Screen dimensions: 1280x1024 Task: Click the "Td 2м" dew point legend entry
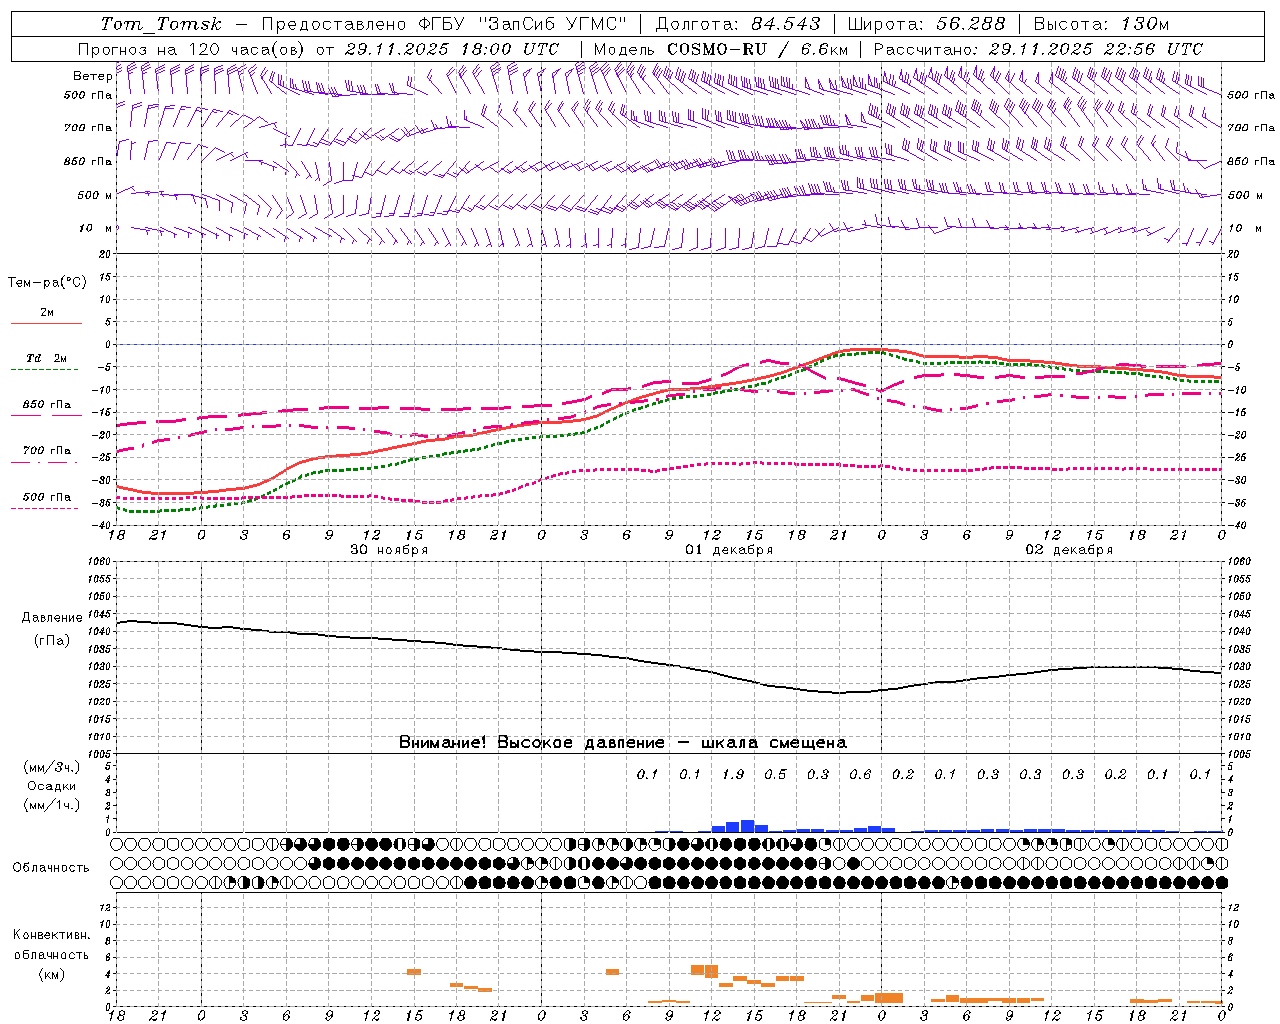pos(46,358)
